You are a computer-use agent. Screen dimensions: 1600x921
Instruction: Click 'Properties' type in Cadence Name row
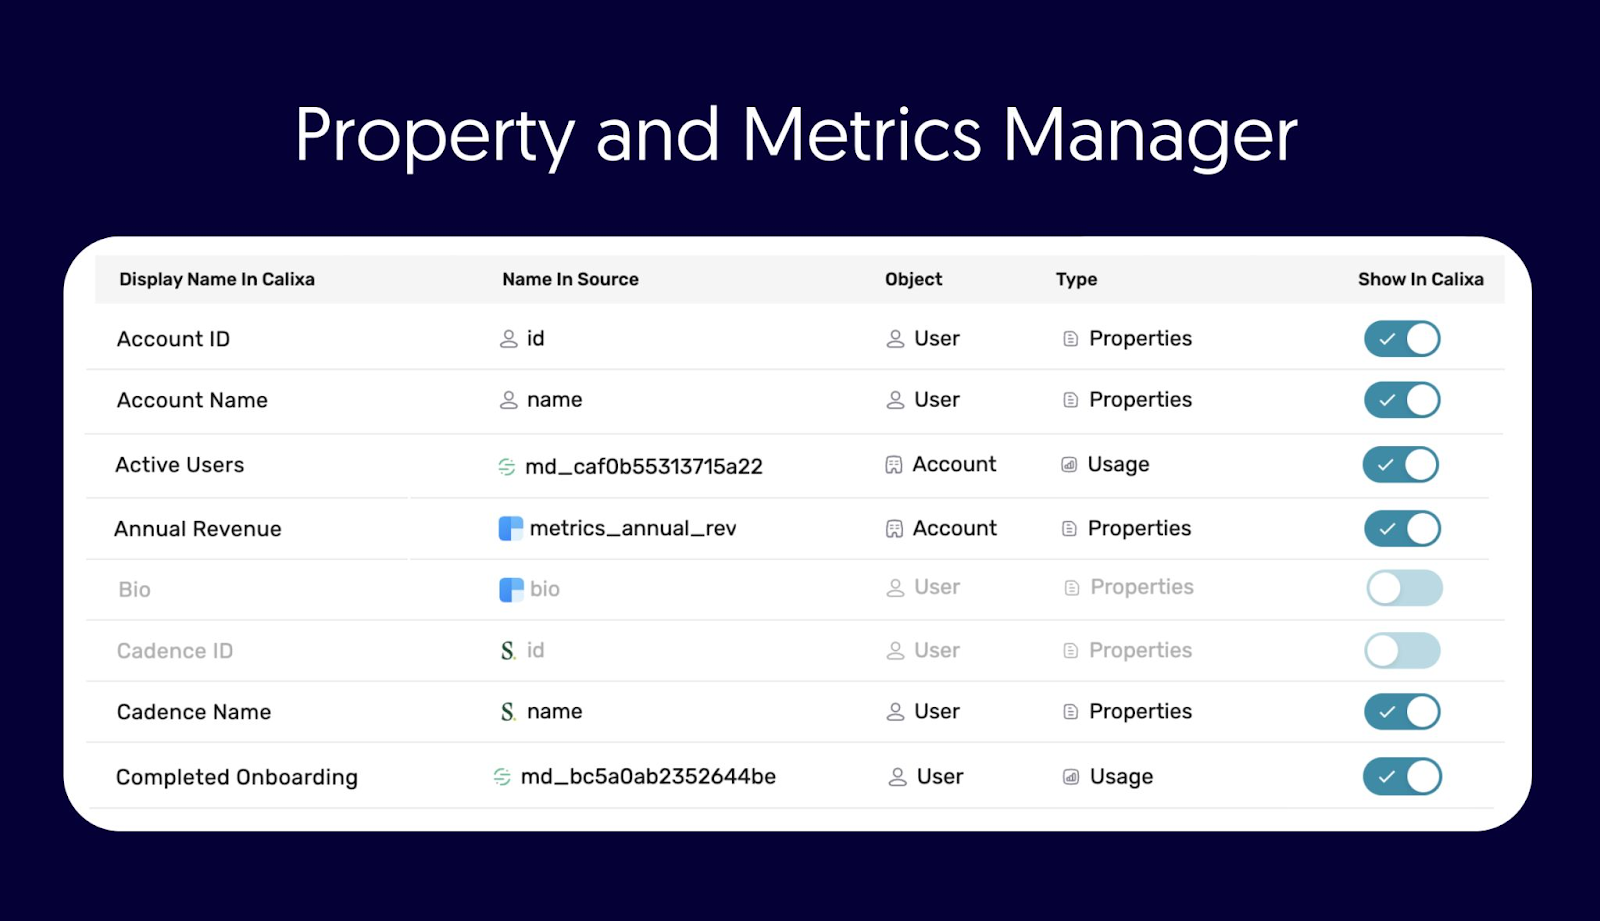tap(1140, 712)
